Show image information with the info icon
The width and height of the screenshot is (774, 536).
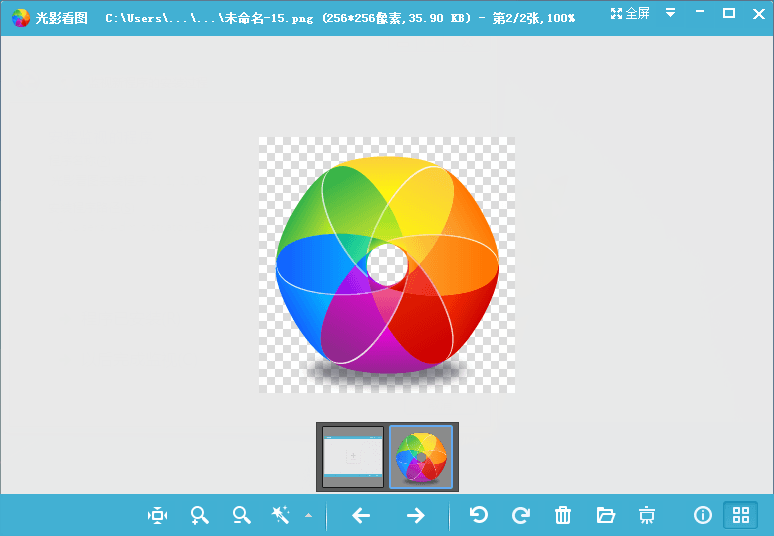pyautogui.click(x=703, y=515)
